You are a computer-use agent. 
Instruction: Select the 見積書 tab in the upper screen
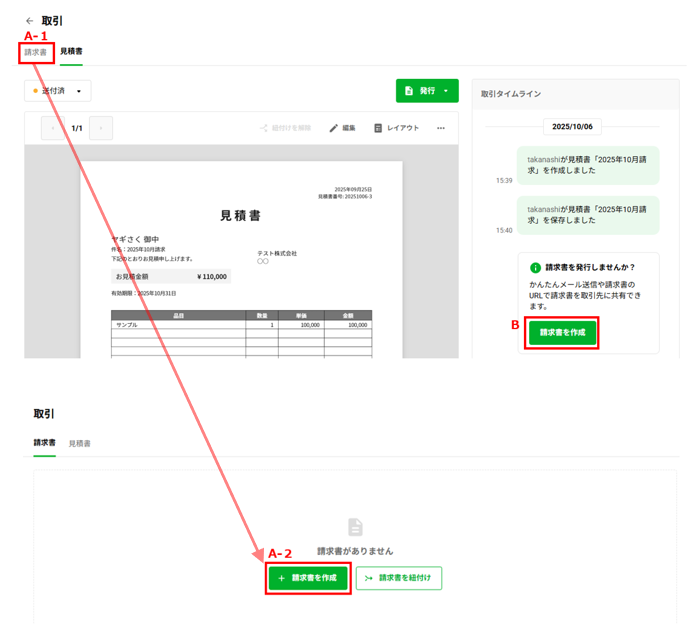(x=71, y=51)
